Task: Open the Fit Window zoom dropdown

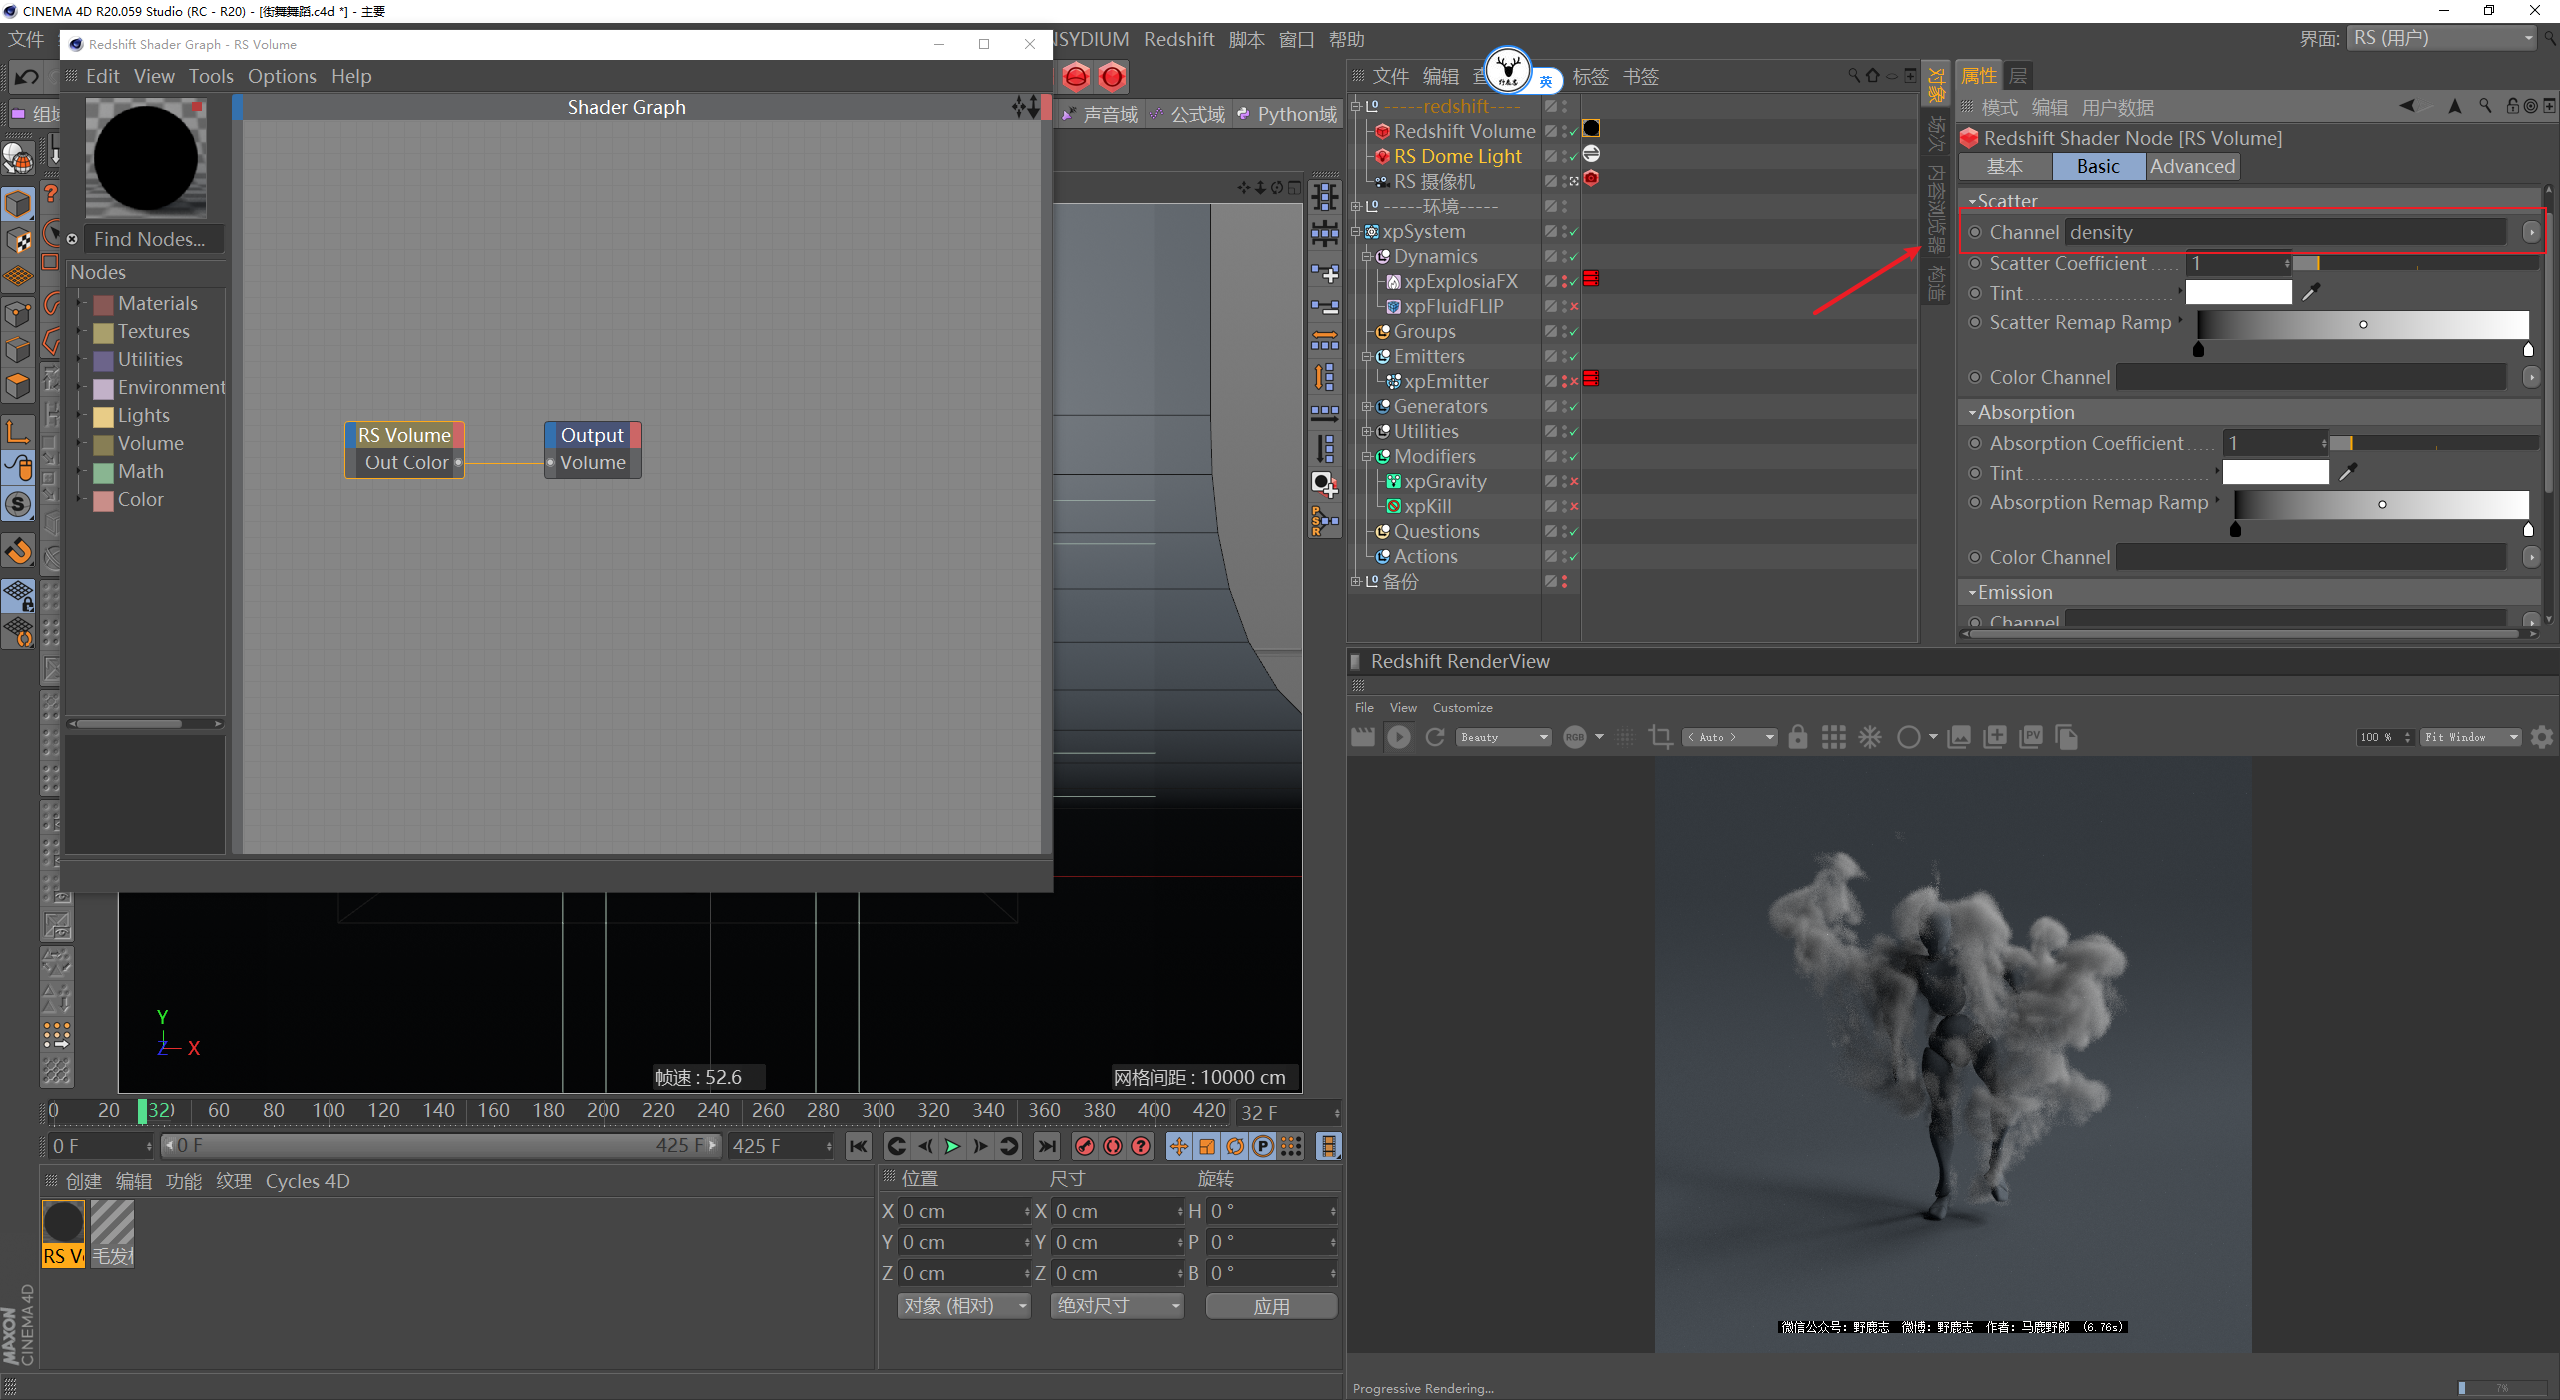Action: tap(2471, 737)
